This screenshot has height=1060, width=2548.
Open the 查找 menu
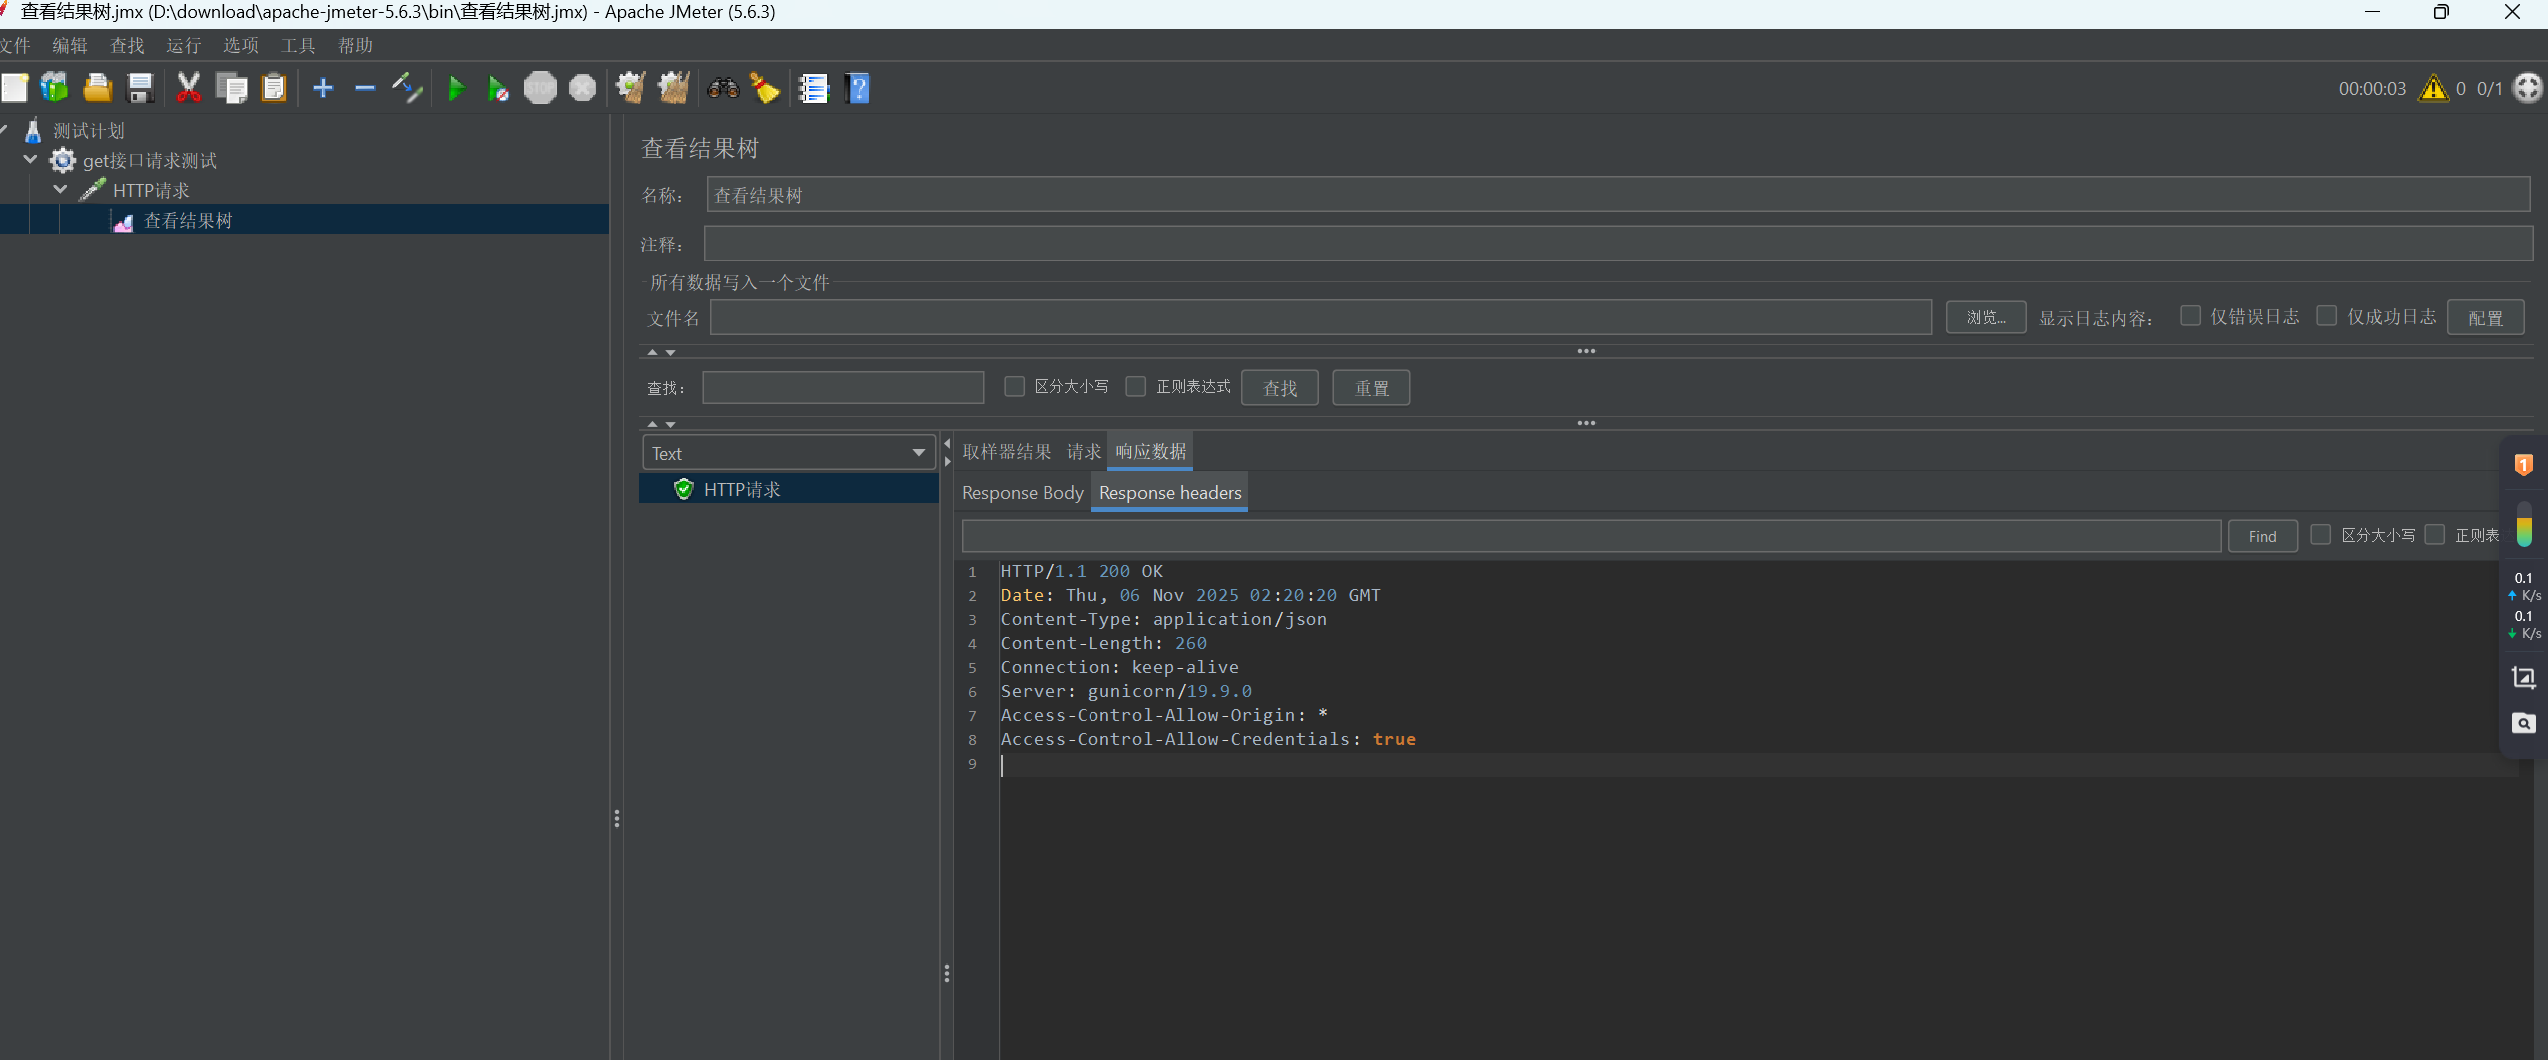click(127, 46)
